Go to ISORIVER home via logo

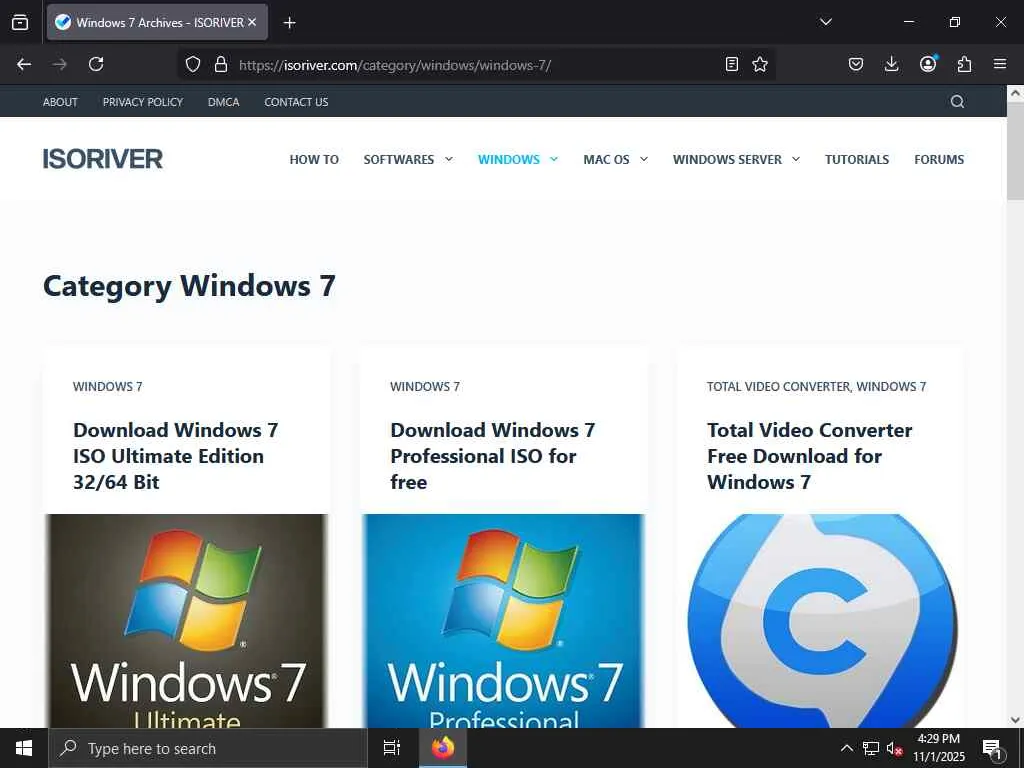(x=103, y=159)
